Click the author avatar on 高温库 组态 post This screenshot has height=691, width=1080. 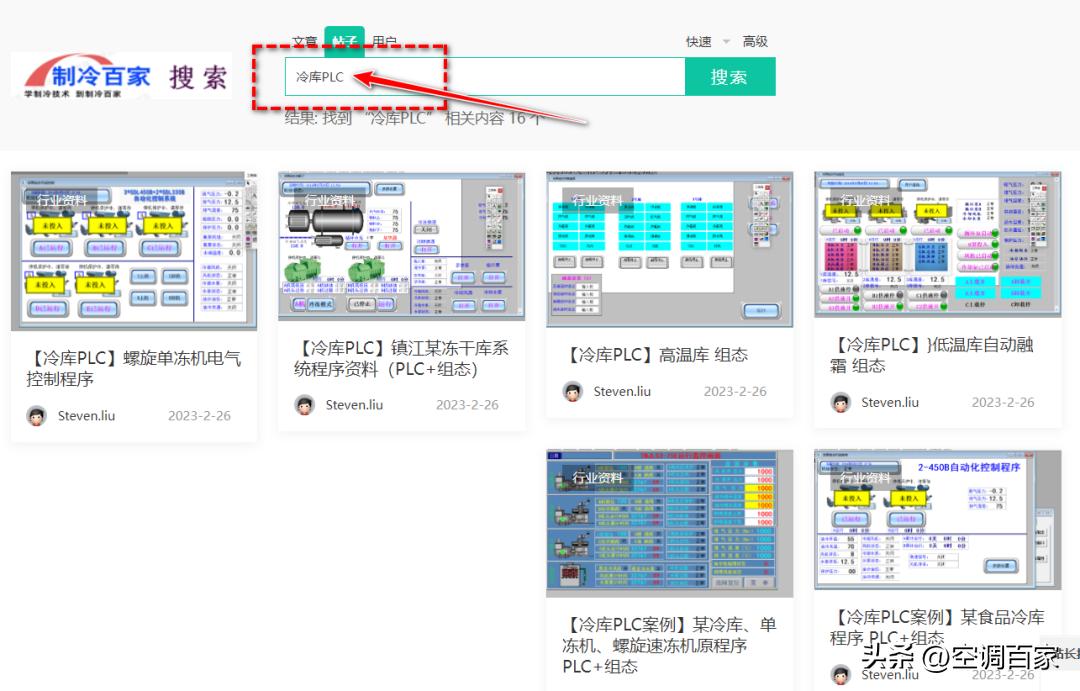pos(572,392)
